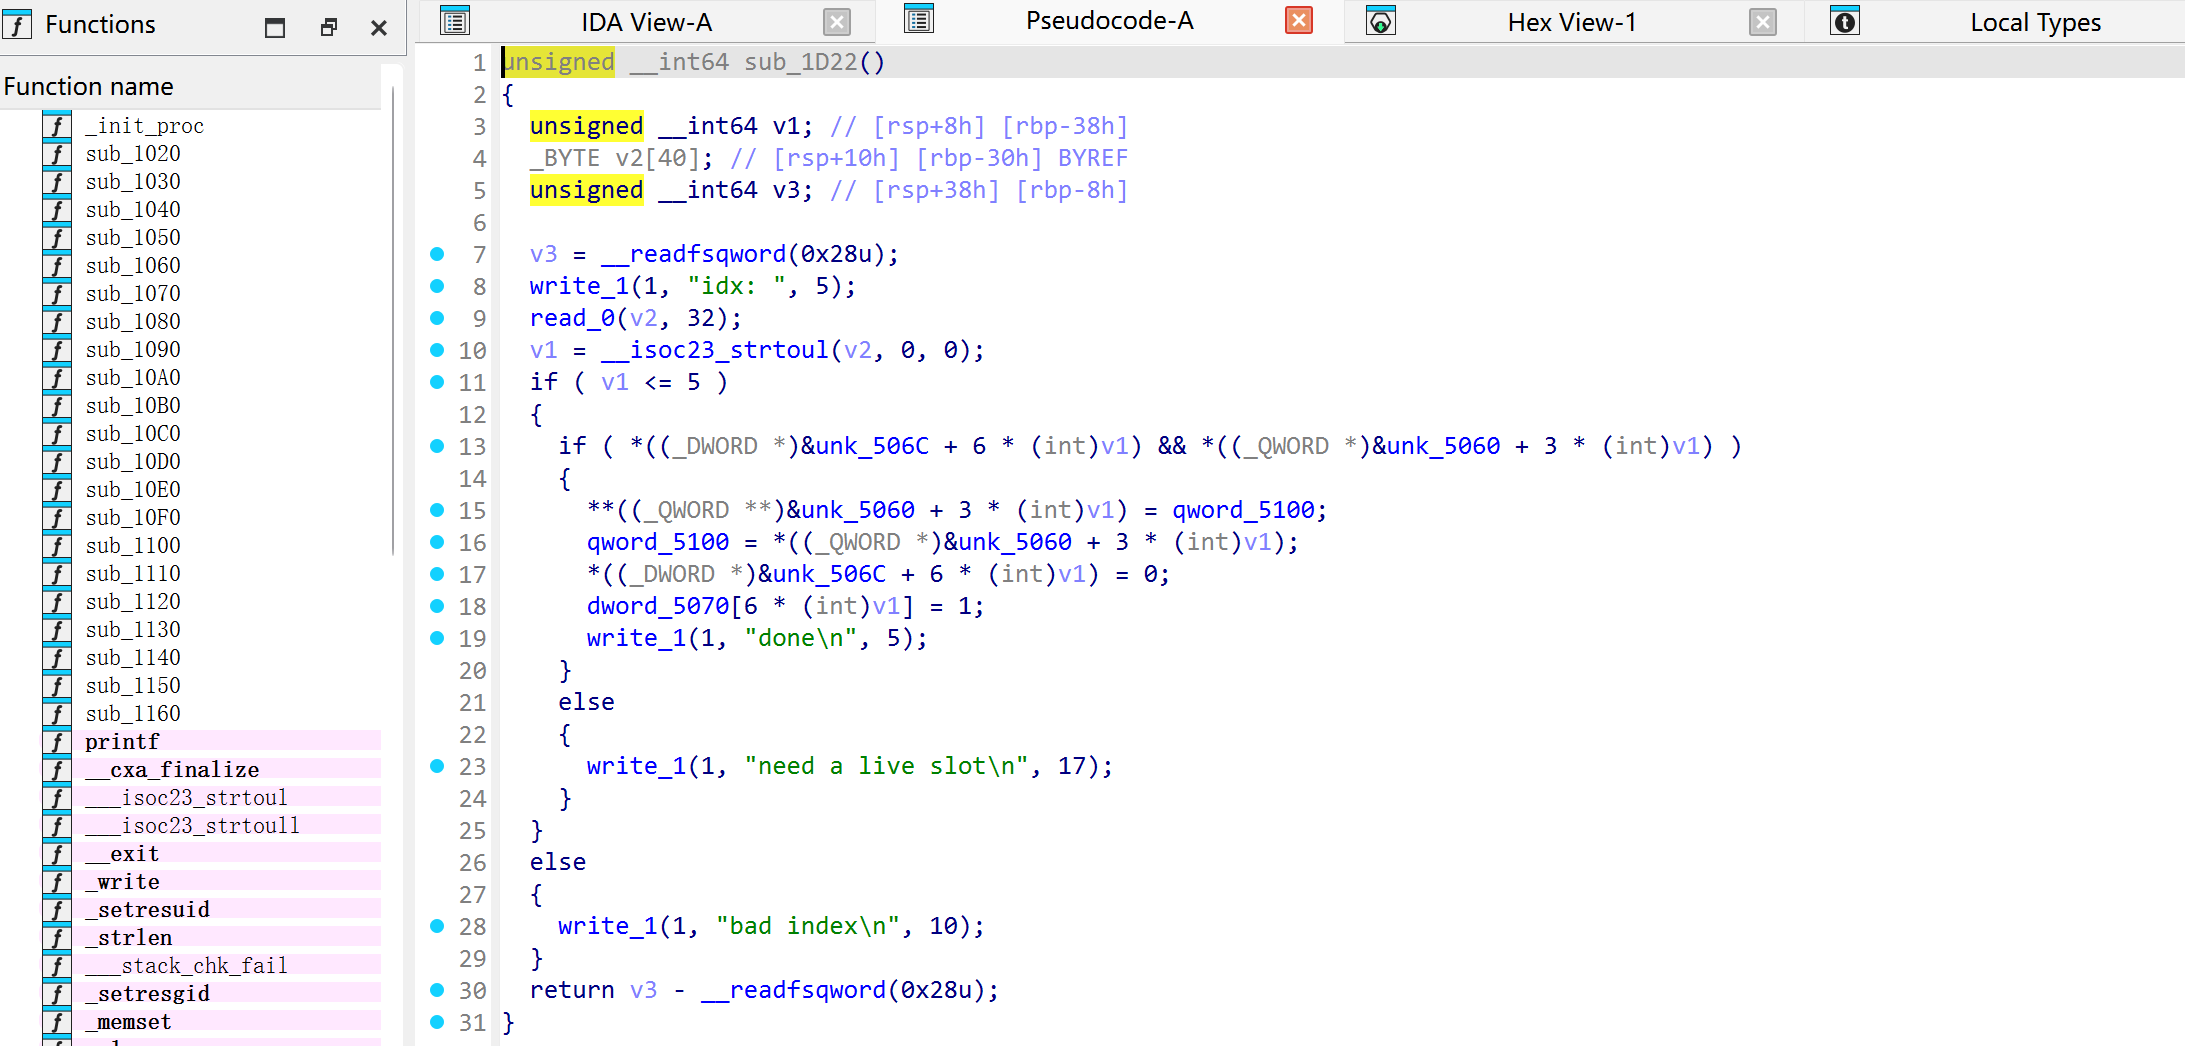Toggle breakpoint dot on line 13
This screenshot has width=2185, height=1046.
click(x=437, y=446)
